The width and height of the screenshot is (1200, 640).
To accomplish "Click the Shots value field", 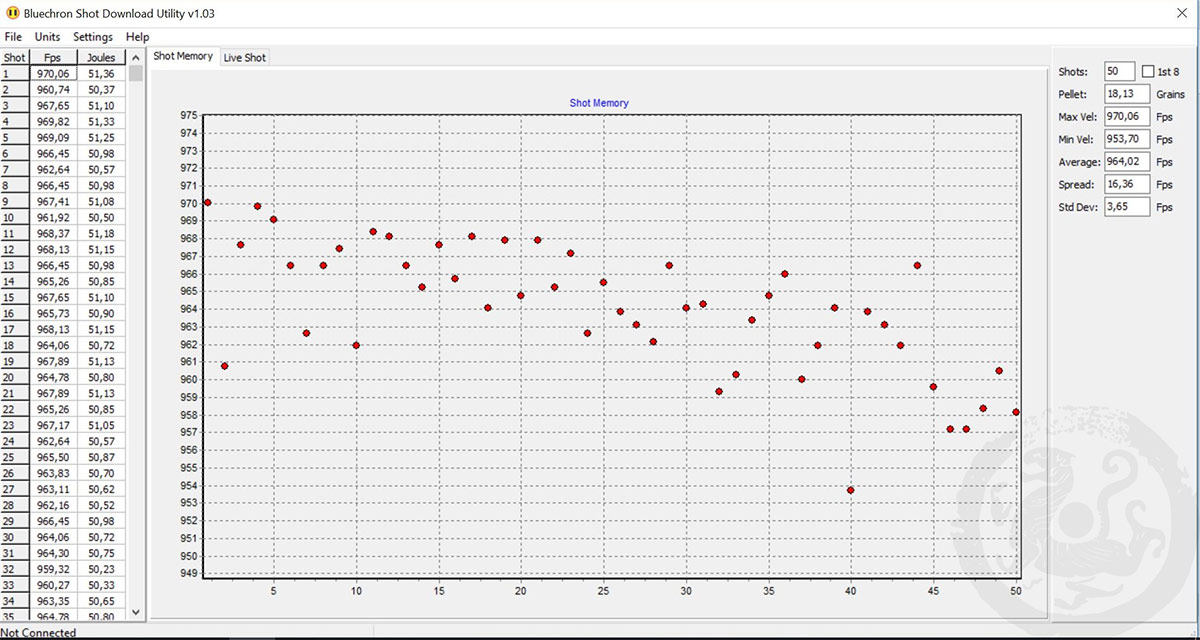I will [1119, 72].
